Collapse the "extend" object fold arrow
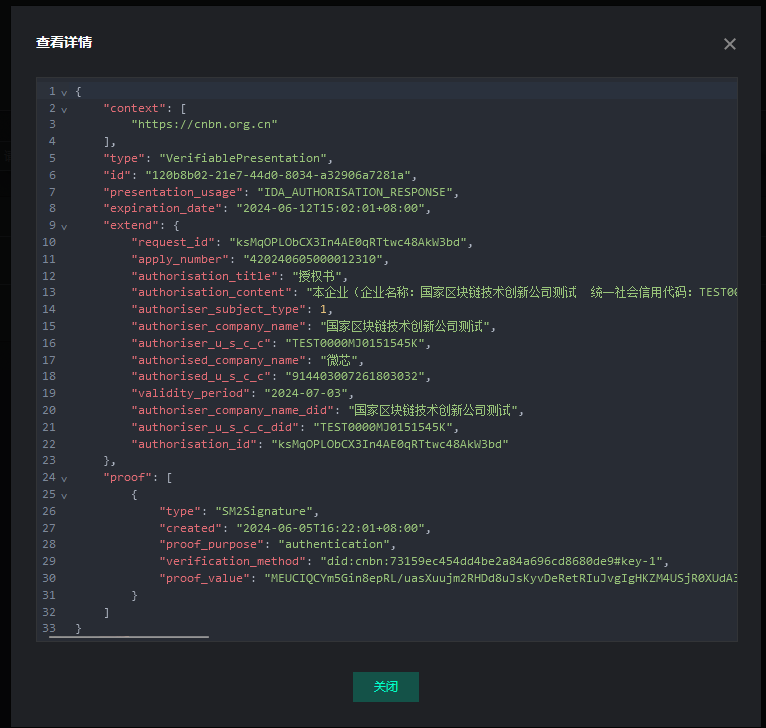 click(x=64, y=226)
